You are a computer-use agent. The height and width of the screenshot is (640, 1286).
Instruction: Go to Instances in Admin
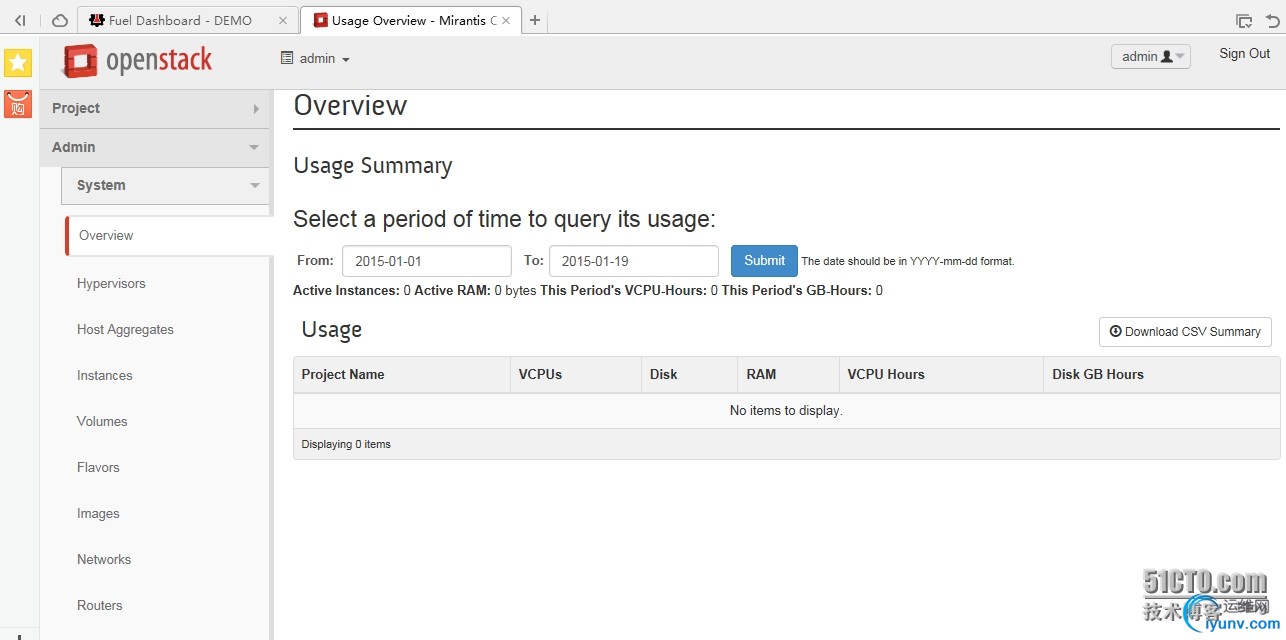pos(105,376)
